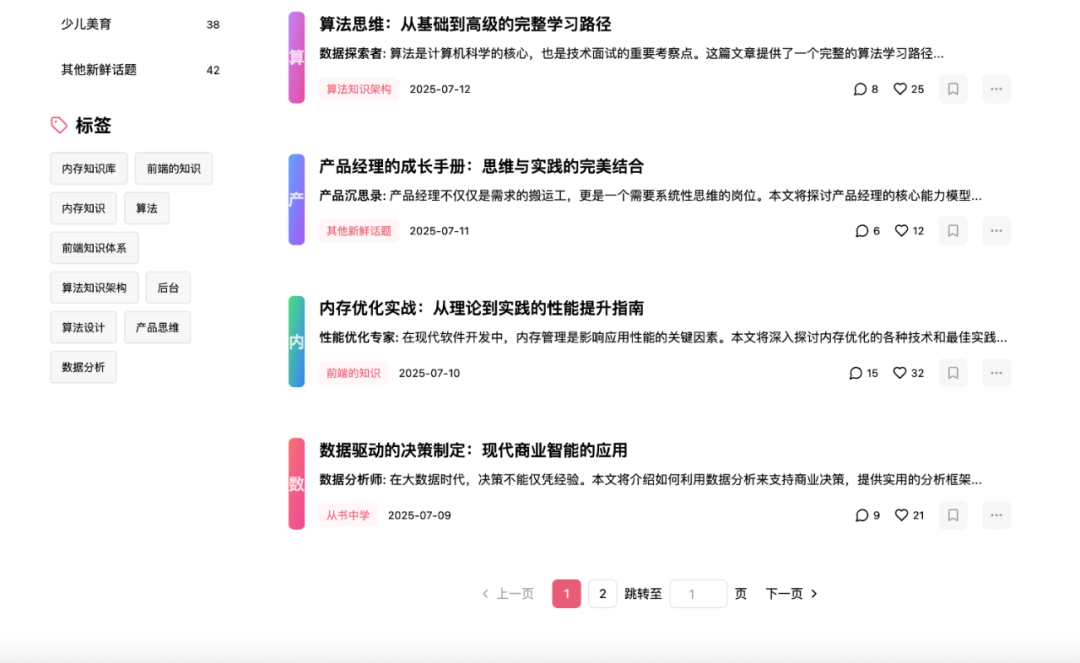Bookmark the 内存优化实战 article
1080x663 pixels.
point(953,373)
